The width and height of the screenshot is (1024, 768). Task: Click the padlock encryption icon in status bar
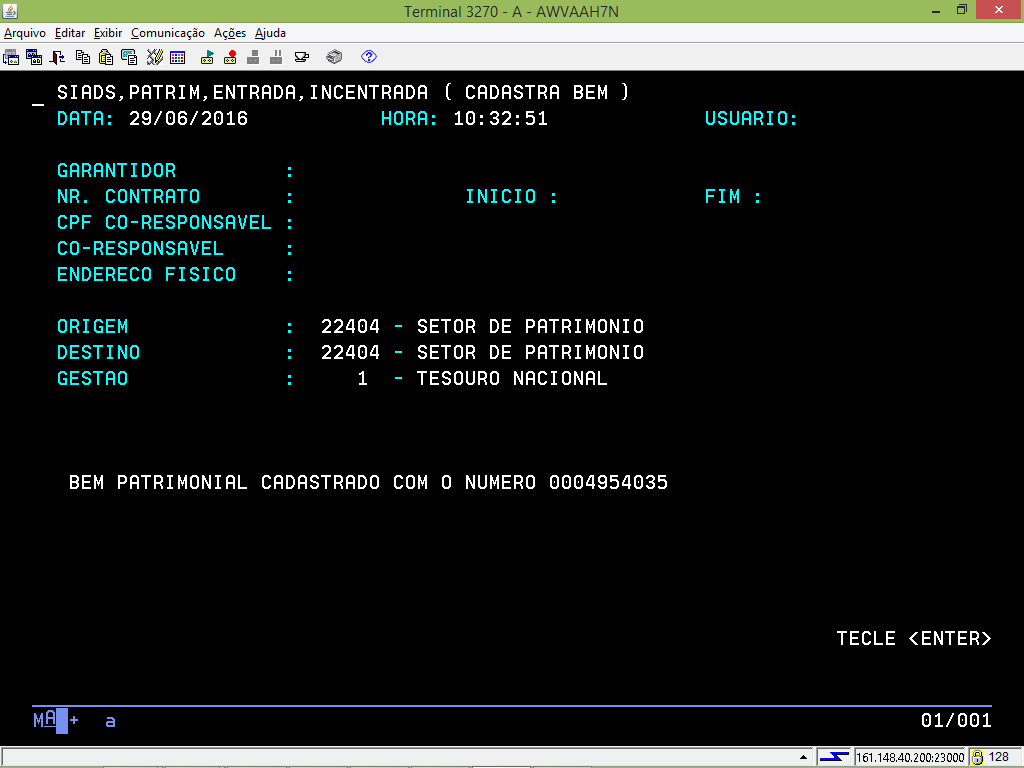tap(978, 757)
